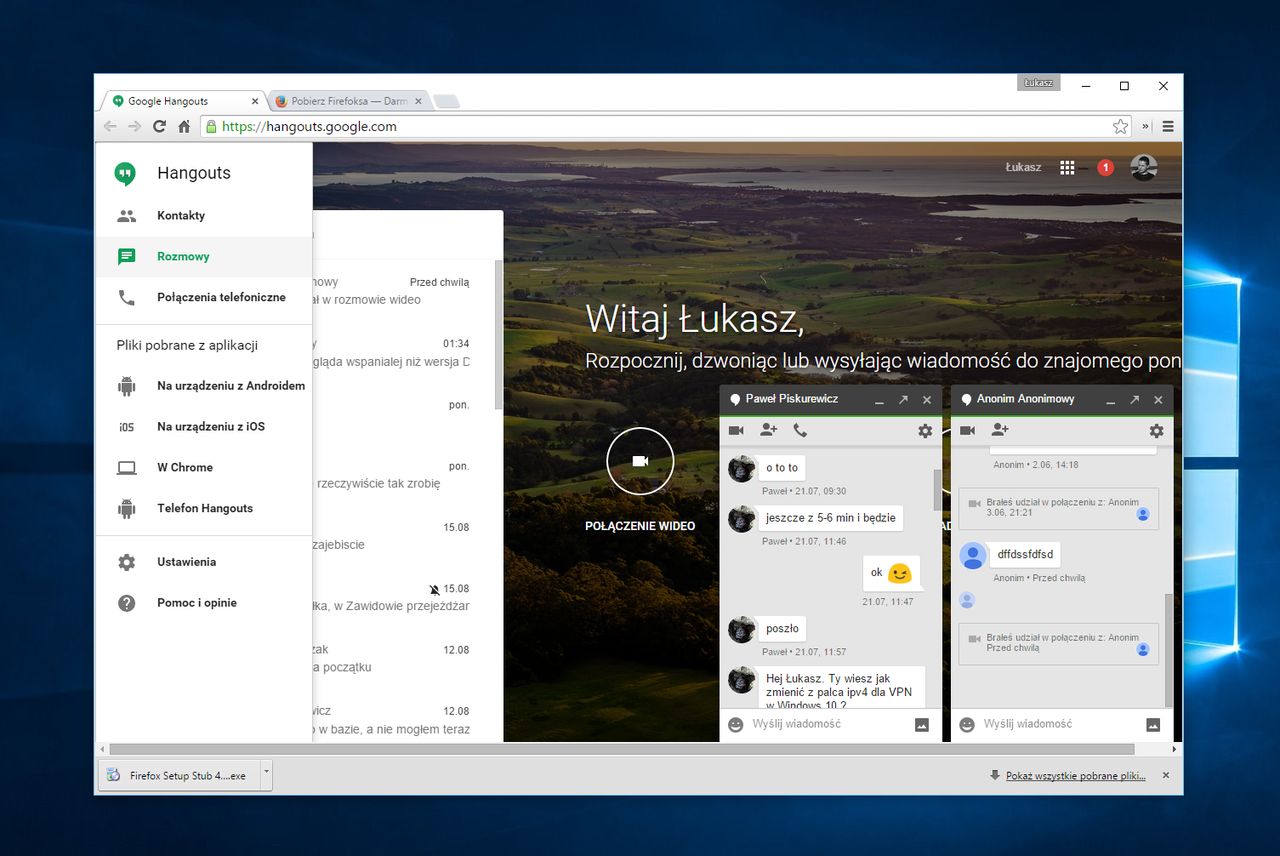
Task: Attach image in Paweł chat
Action: [x=922, y=725]
